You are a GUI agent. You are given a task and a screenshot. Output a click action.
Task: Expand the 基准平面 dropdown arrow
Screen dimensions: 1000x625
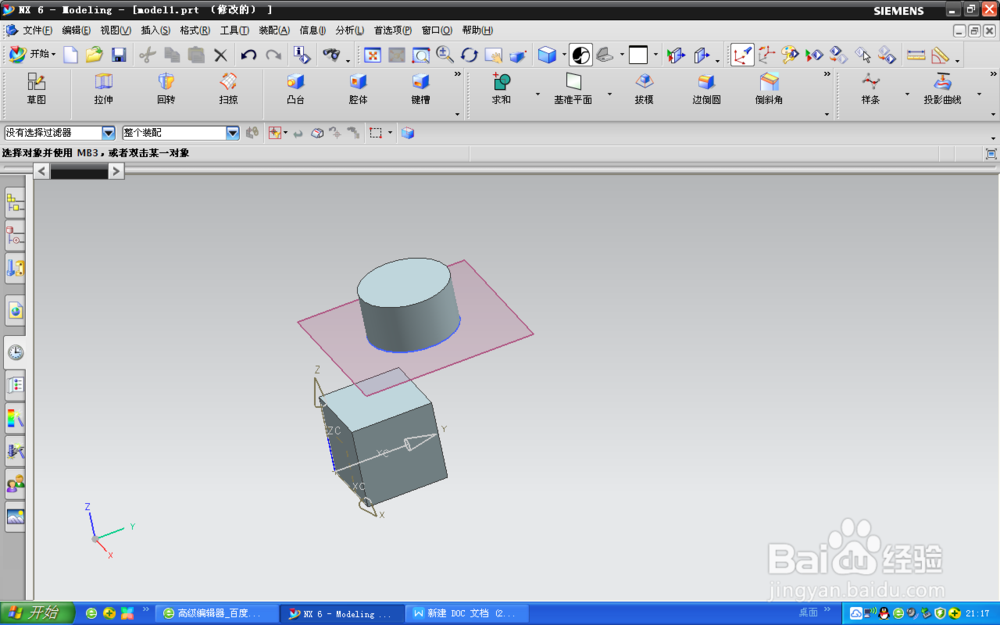(609, 94)
